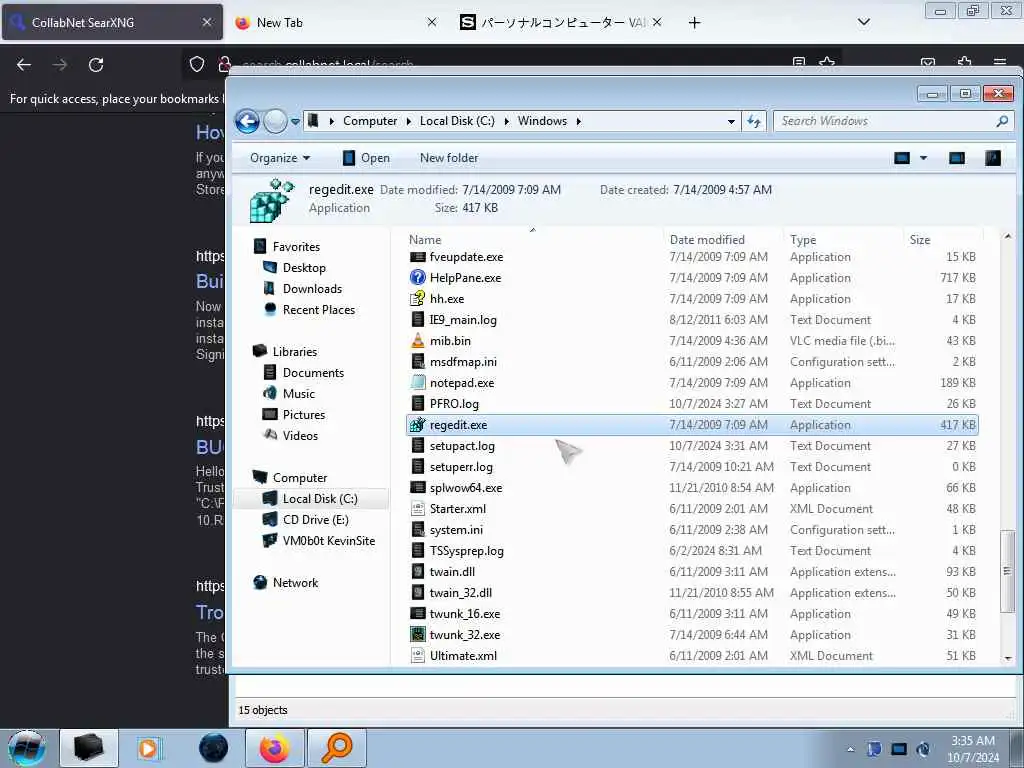
Task: Select Computer in the navigation pane
Action: click(300, 477)
